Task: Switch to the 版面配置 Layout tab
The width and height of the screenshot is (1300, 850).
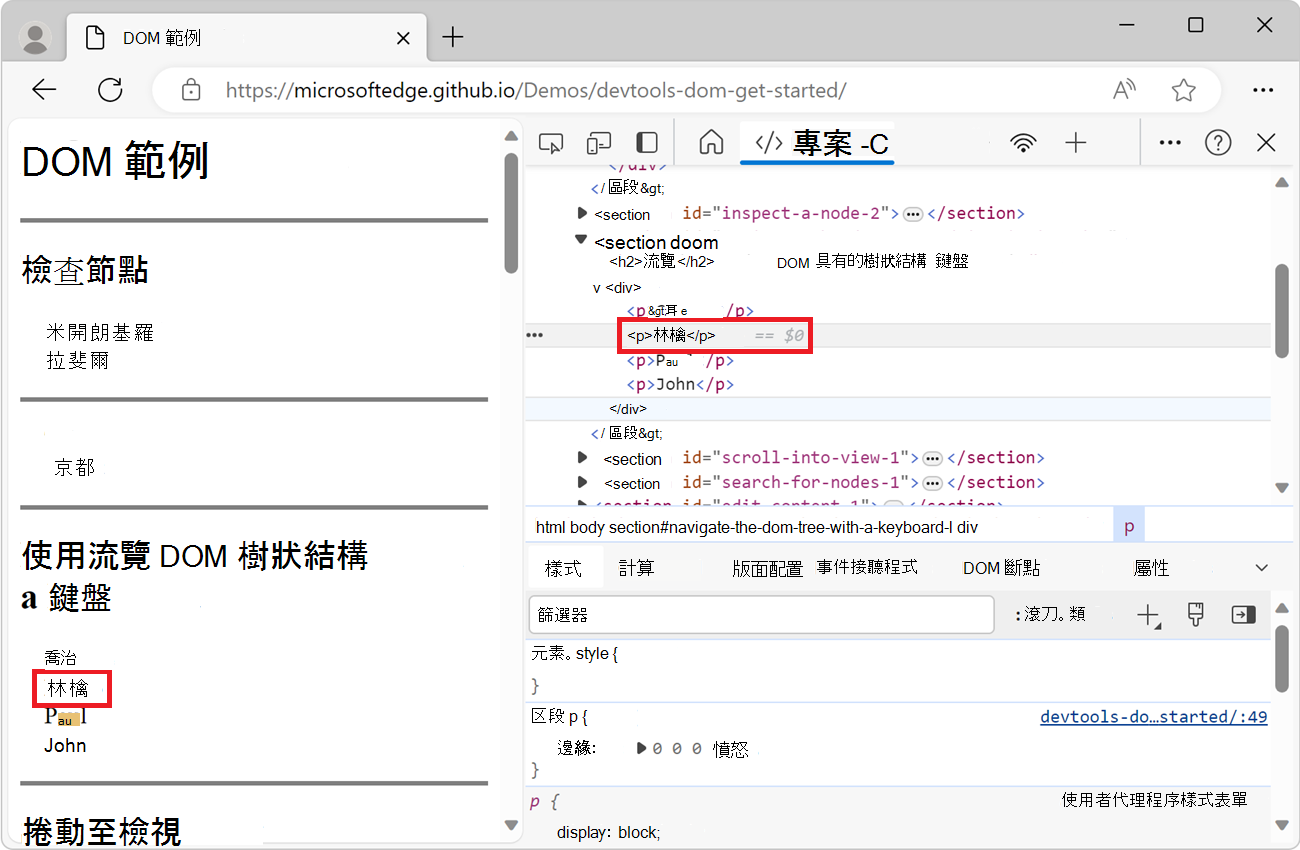Action: tap(767, 568)
